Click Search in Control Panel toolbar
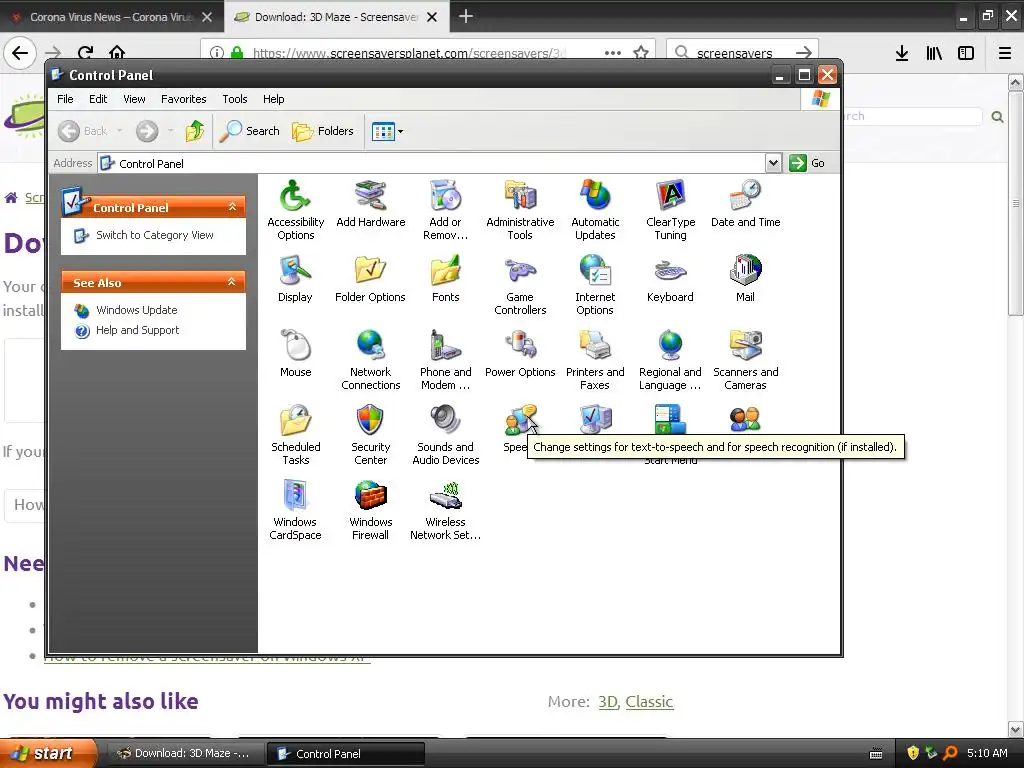This screenshot has height=768, width=1024. pos(249,131)
